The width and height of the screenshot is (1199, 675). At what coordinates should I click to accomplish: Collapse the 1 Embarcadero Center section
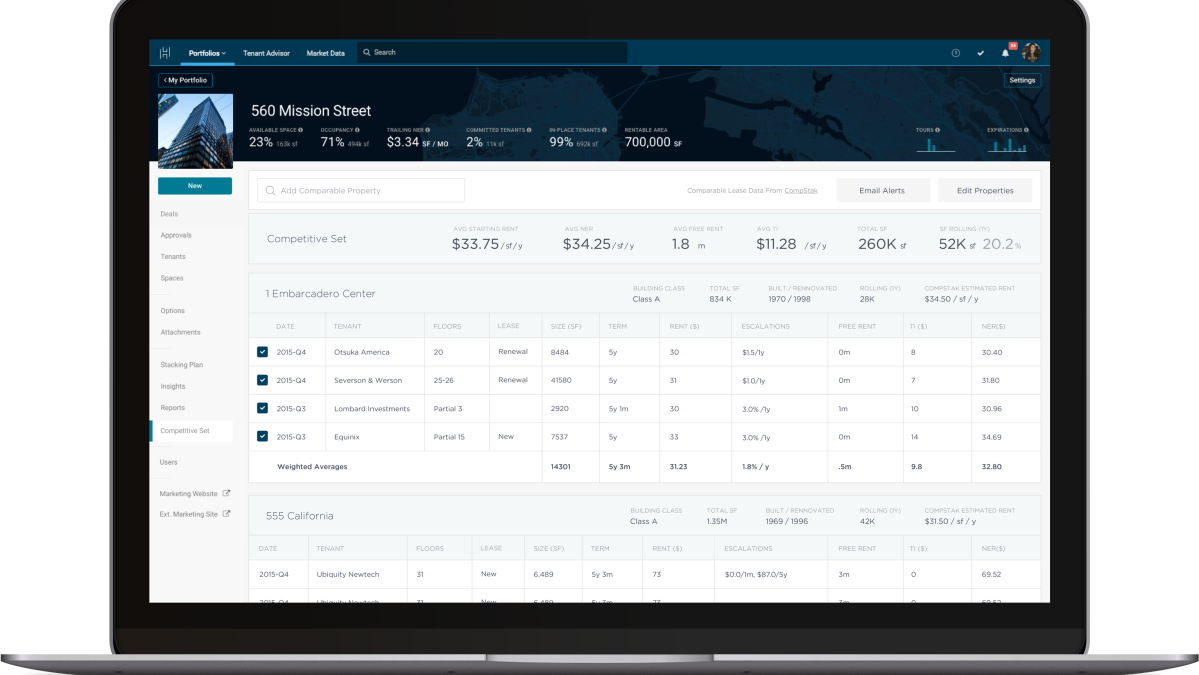tap(320, 293)
